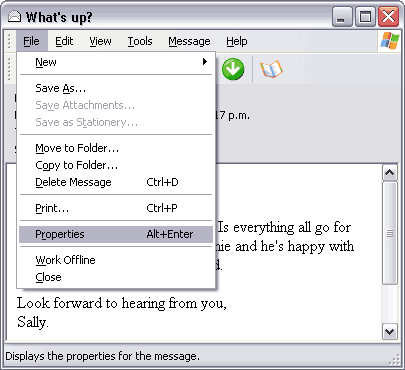Expand the New submenu
This screenshot has height=370, width=405.
pyautogui.click(x=116, y=62)
